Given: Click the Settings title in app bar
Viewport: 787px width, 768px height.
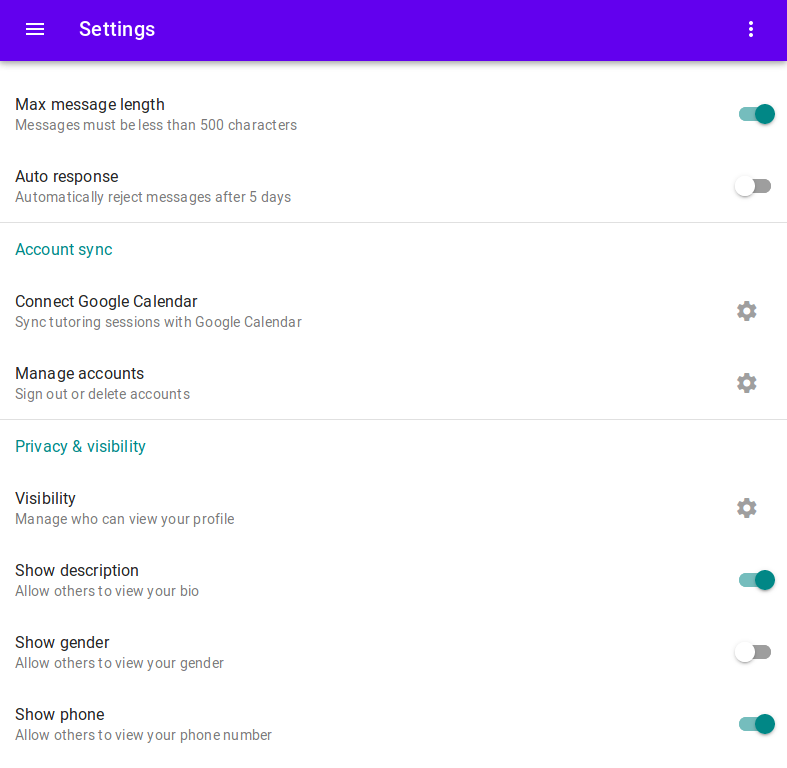Looking at the screenshot, I should tap(117, 29).
